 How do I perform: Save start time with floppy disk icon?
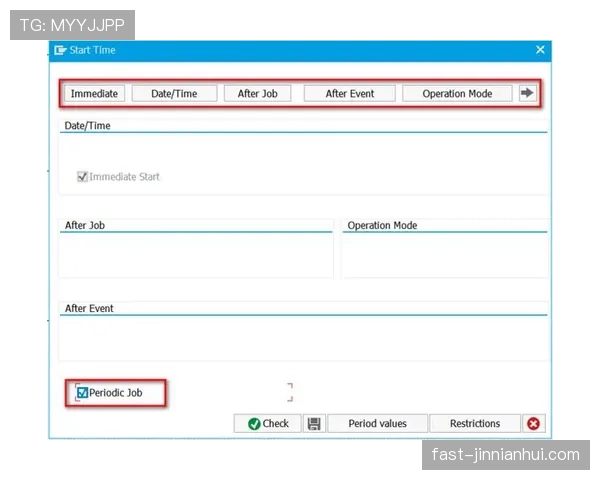click(x=314, y=423)
